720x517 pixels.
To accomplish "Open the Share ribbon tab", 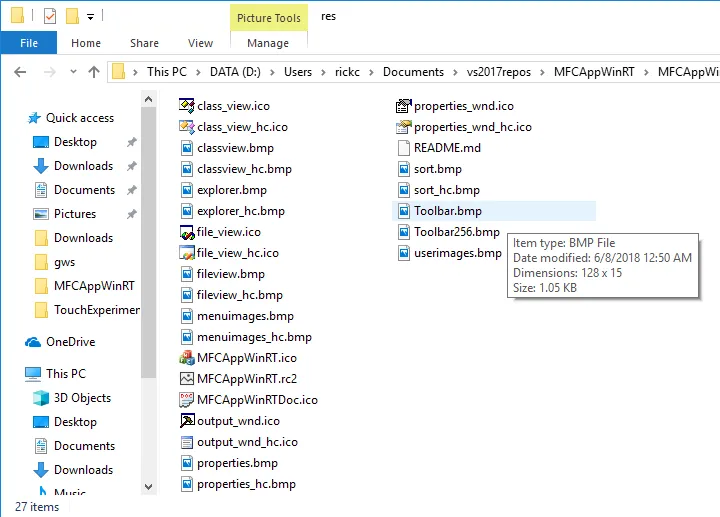I will tap(144, 43).
